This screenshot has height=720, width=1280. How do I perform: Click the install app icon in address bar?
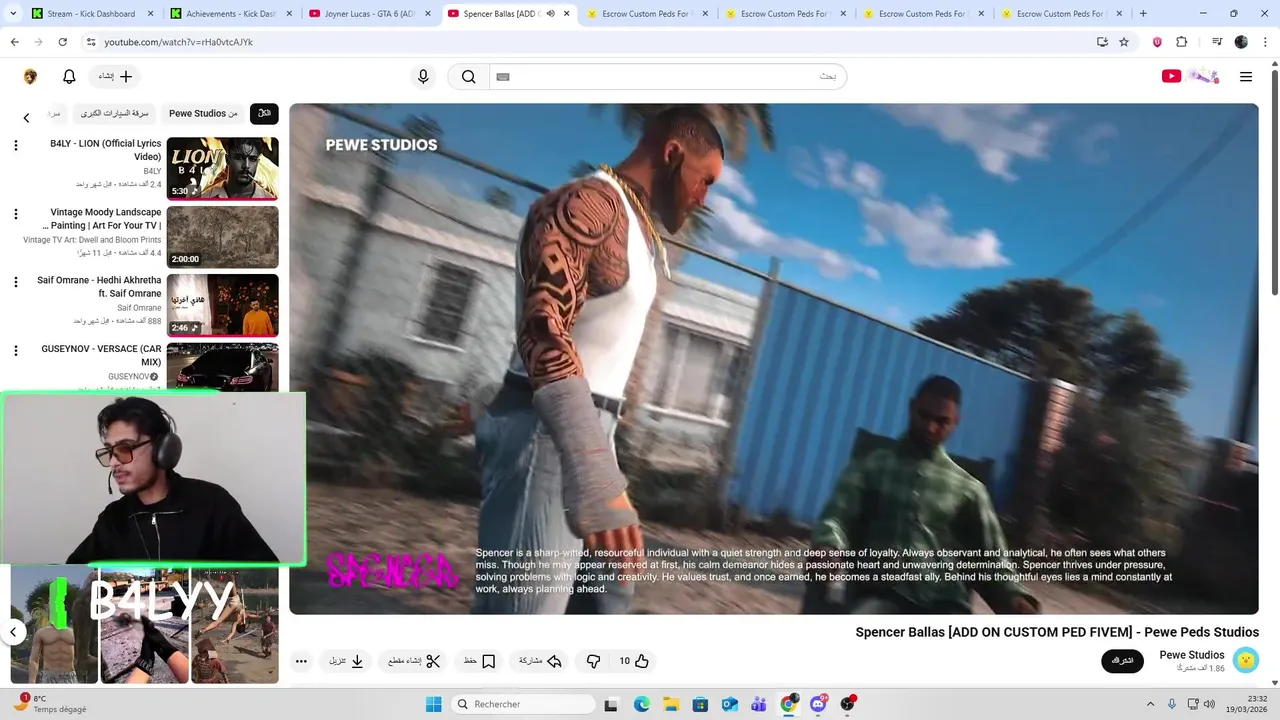point(1102,42)
